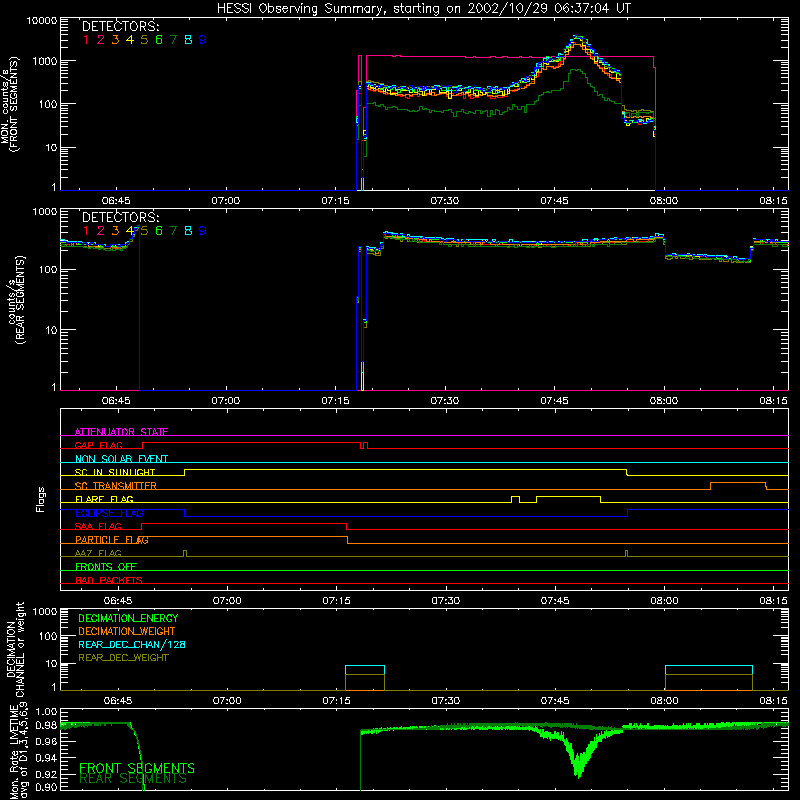The width and height of the screenshot is (800, 800).
Task: Click the 07:30 tick under the Flags plot
Action: click(x=445, y=601)
